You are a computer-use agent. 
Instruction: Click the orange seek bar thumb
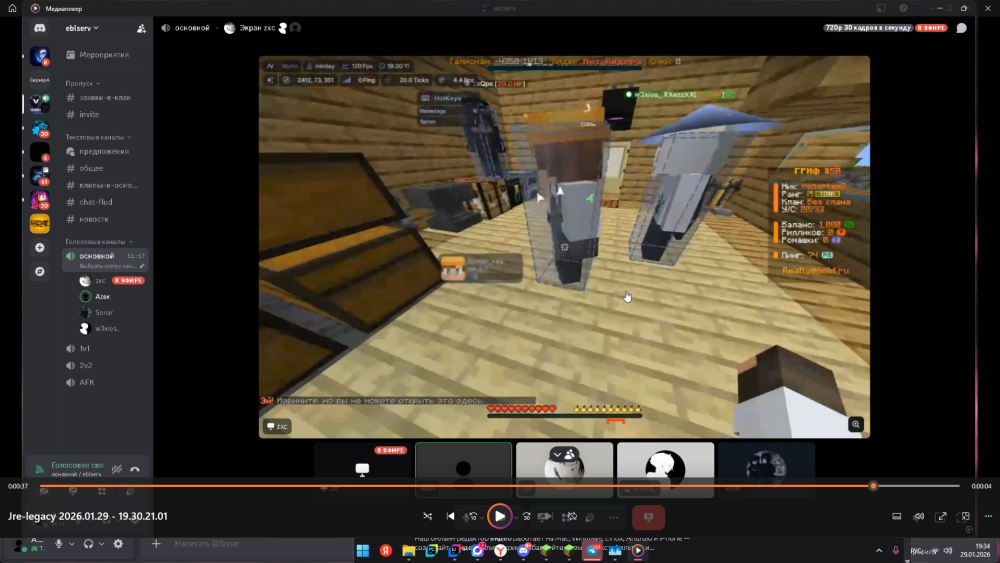pos(873,486)
